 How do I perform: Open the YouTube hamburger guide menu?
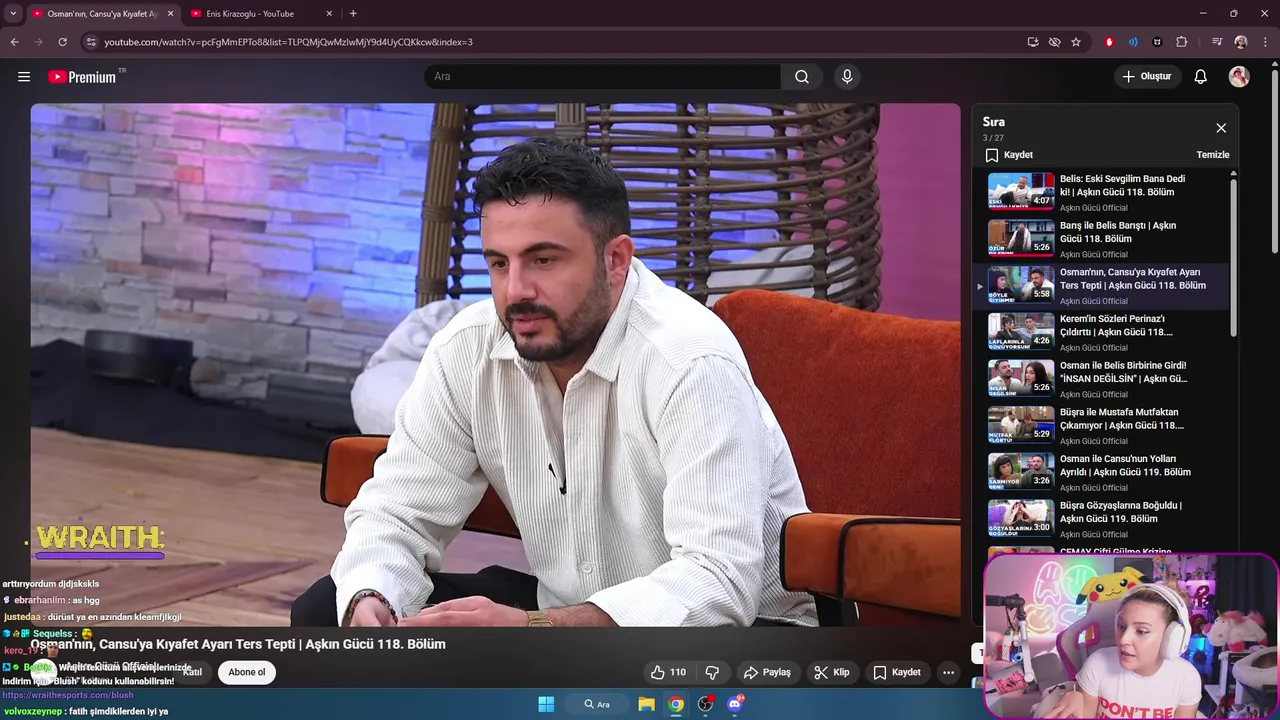pyautogui.click(x=24, y=76)
